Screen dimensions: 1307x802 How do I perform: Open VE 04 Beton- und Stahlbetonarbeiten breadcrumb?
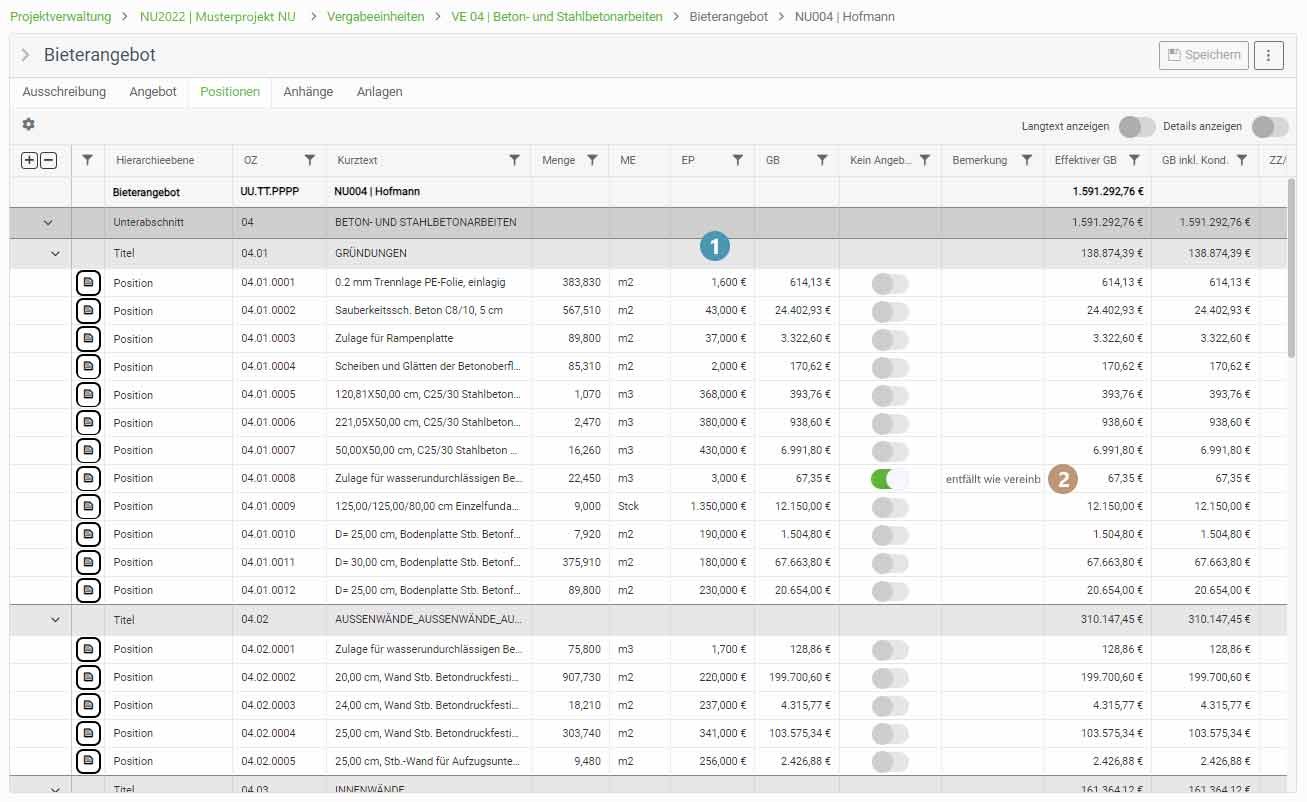[x=557, y=17]
